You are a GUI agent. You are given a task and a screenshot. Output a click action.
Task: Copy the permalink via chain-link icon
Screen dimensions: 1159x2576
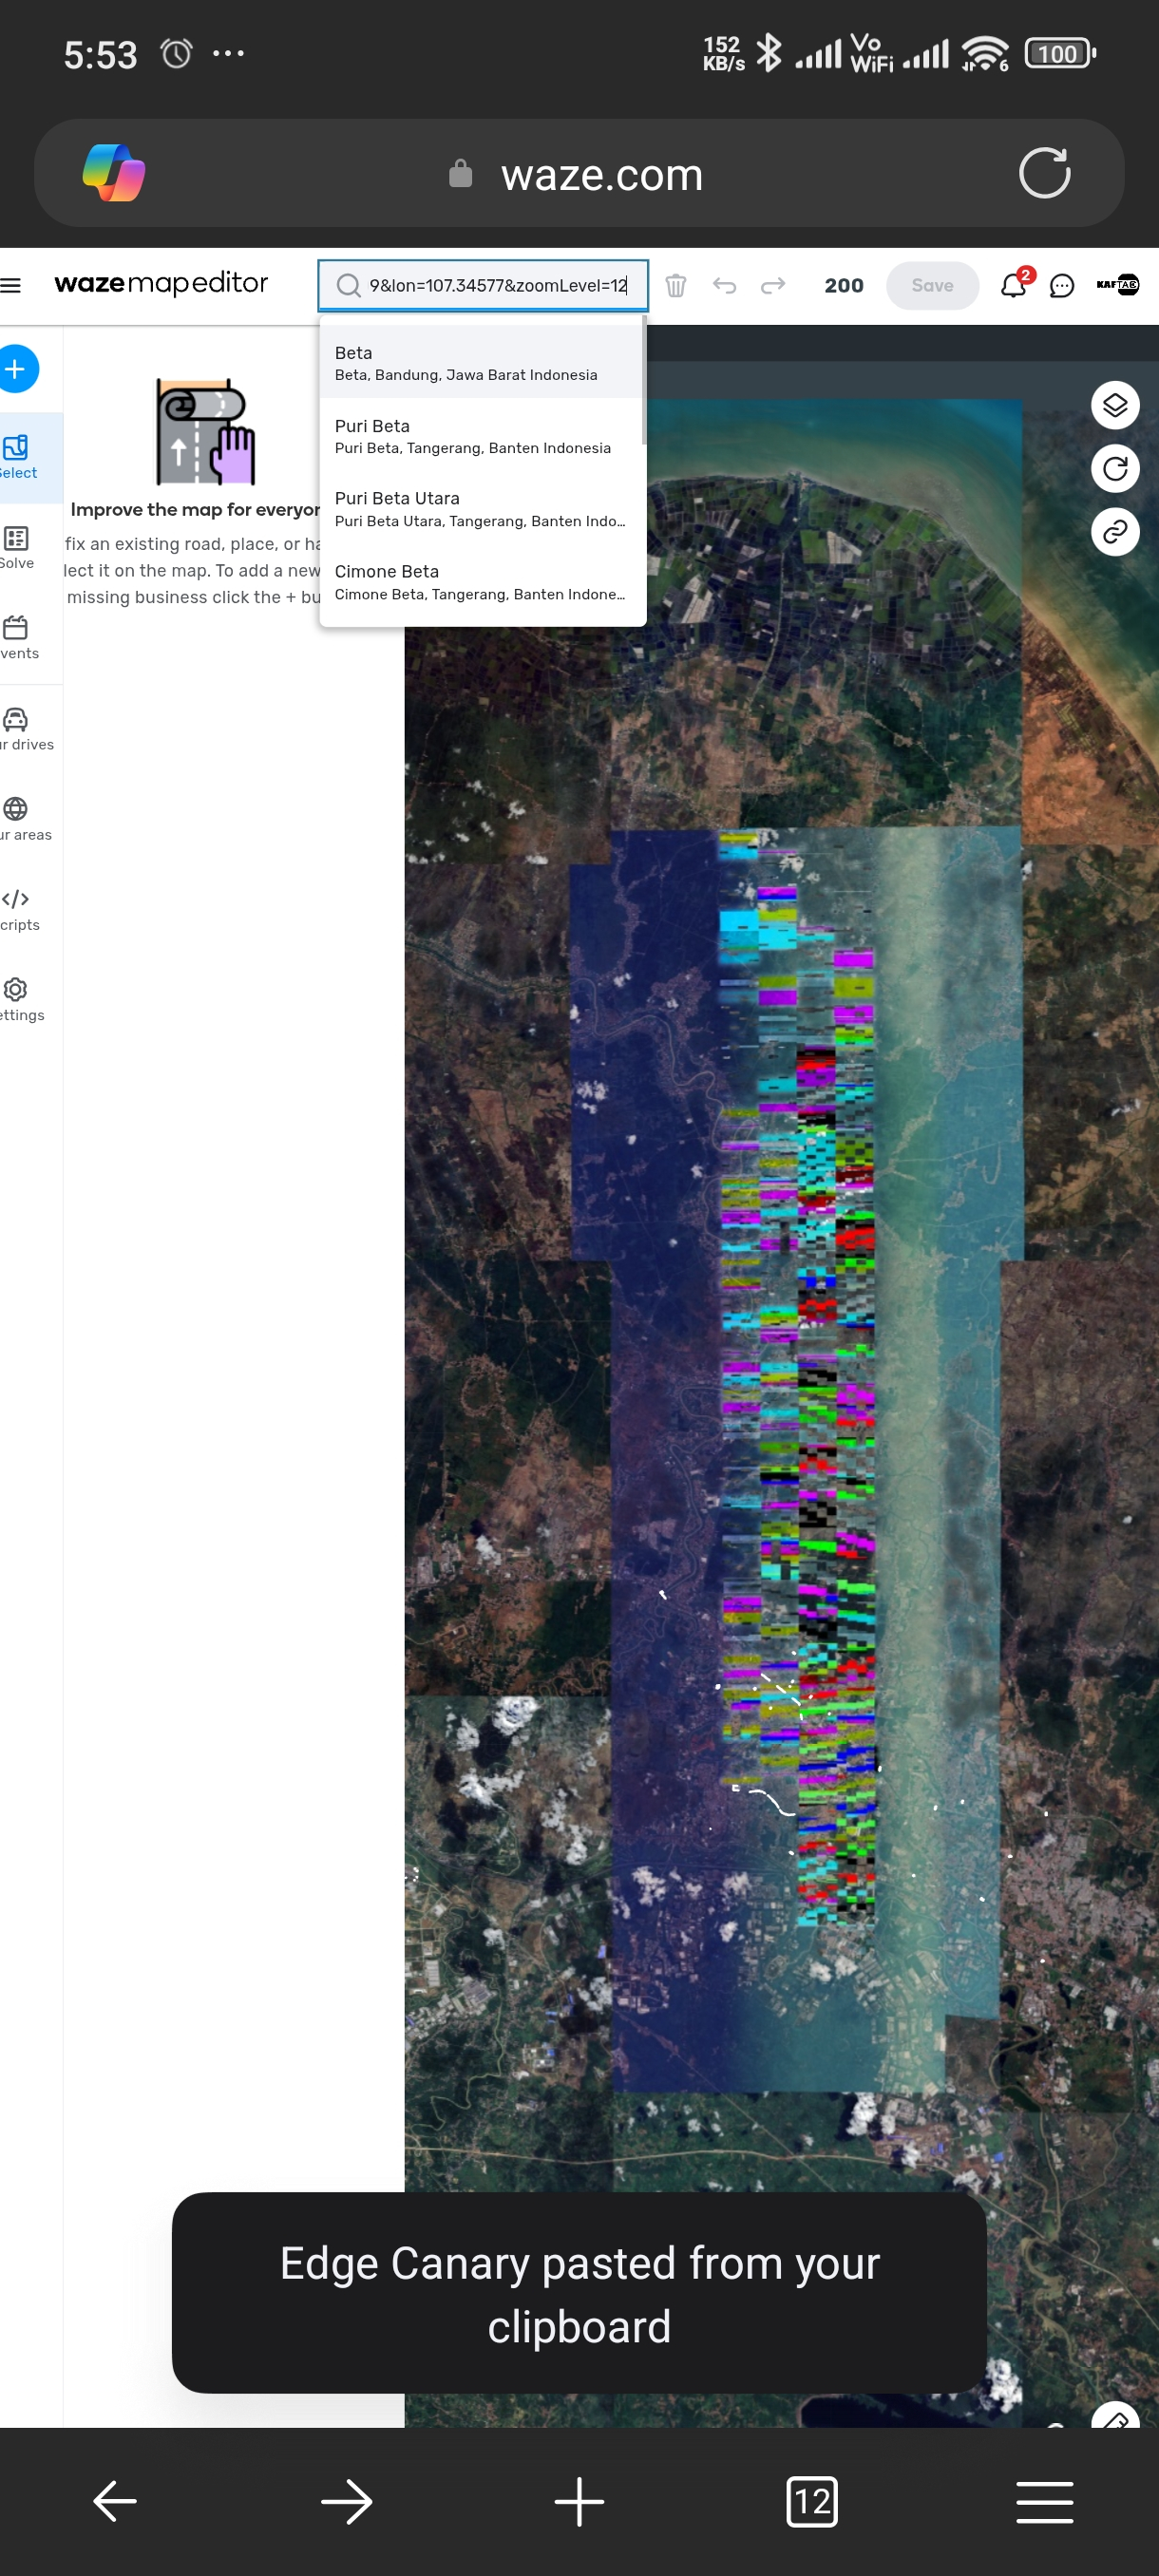1114,532
